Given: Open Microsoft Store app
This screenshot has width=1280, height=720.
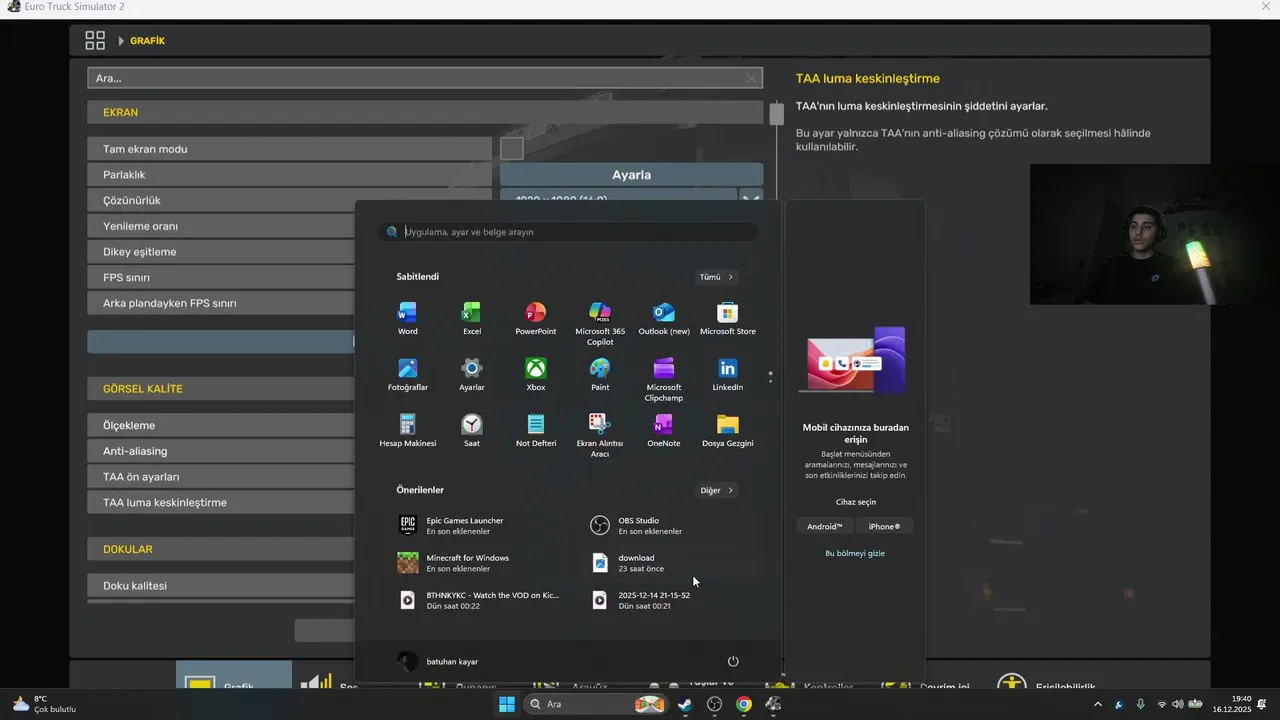Looking at the screenshot, I should point(728,318).
